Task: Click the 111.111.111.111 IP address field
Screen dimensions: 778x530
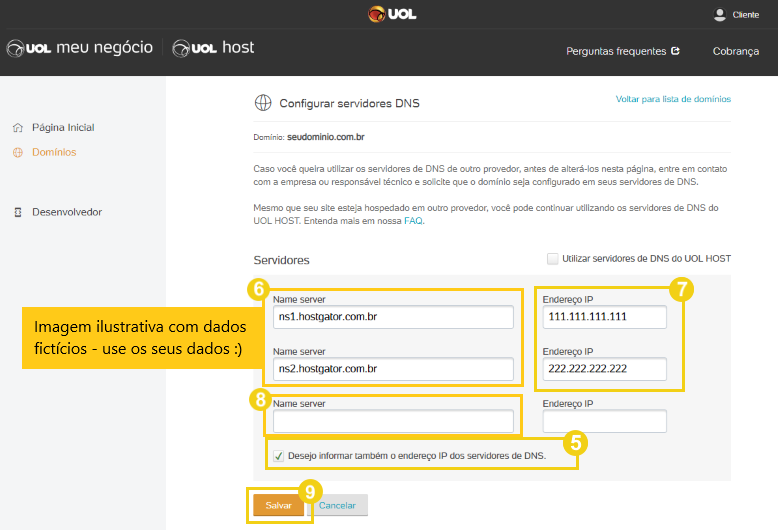Action: [x=604, y=317]
